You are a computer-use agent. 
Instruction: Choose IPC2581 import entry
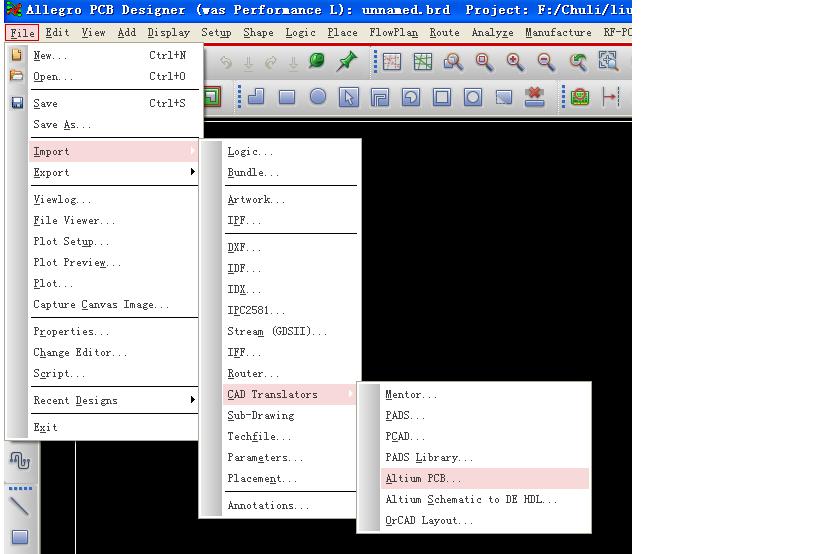tap(289, 310)
